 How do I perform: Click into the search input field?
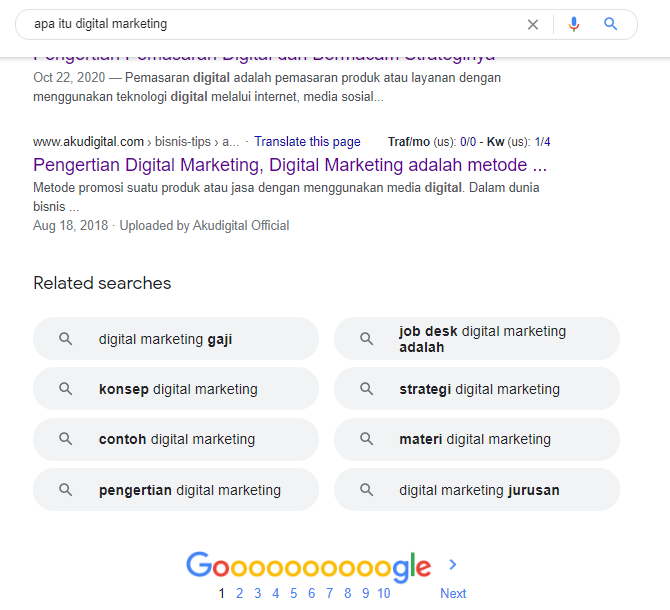pos(270,24)
